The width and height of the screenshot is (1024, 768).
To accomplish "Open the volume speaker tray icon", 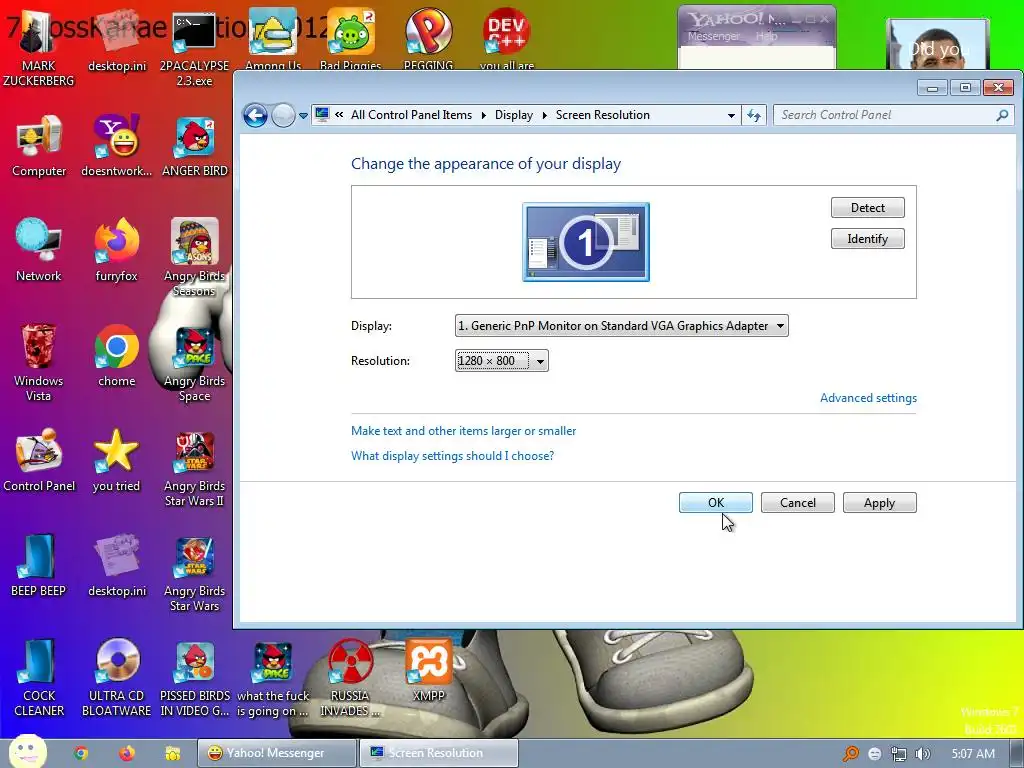I will click(922, 754).
